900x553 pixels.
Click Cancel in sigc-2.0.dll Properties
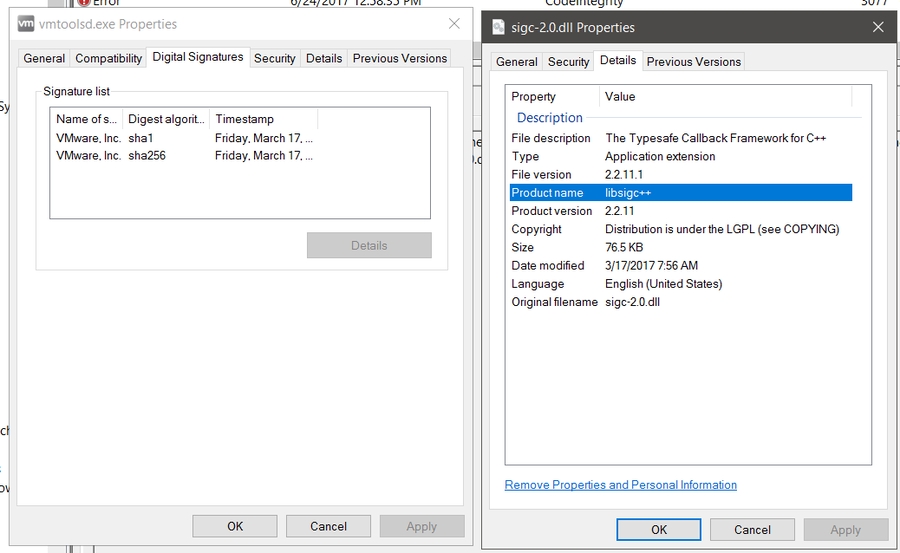coord(752,530)
